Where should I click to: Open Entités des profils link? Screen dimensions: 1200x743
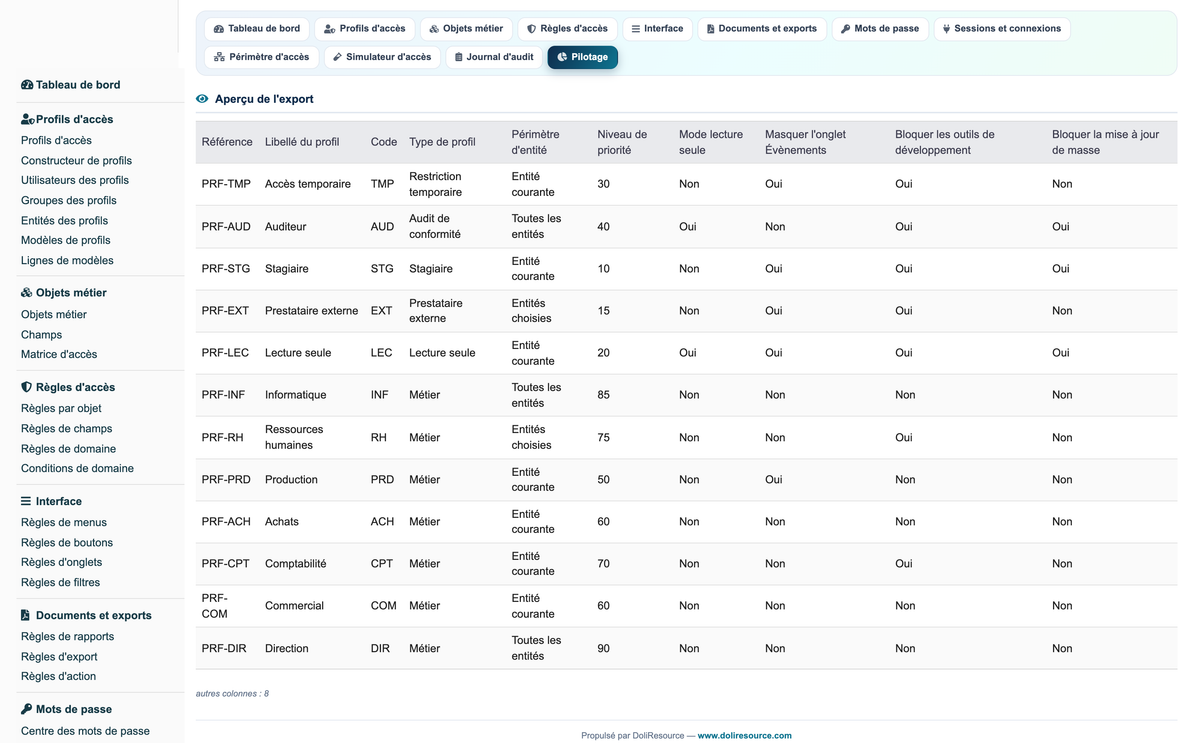click(x=64, y=220)
